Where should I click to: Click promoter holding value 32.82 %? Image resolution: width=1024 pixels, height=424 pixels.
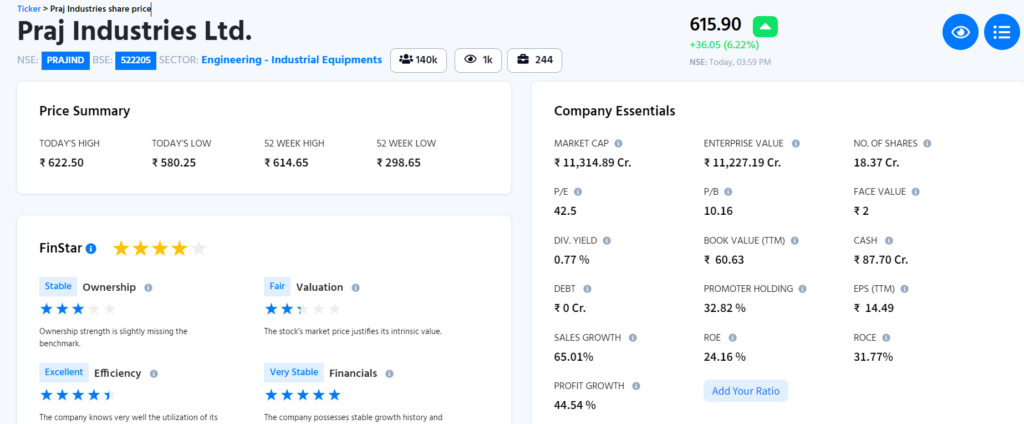tap(724, 308)
